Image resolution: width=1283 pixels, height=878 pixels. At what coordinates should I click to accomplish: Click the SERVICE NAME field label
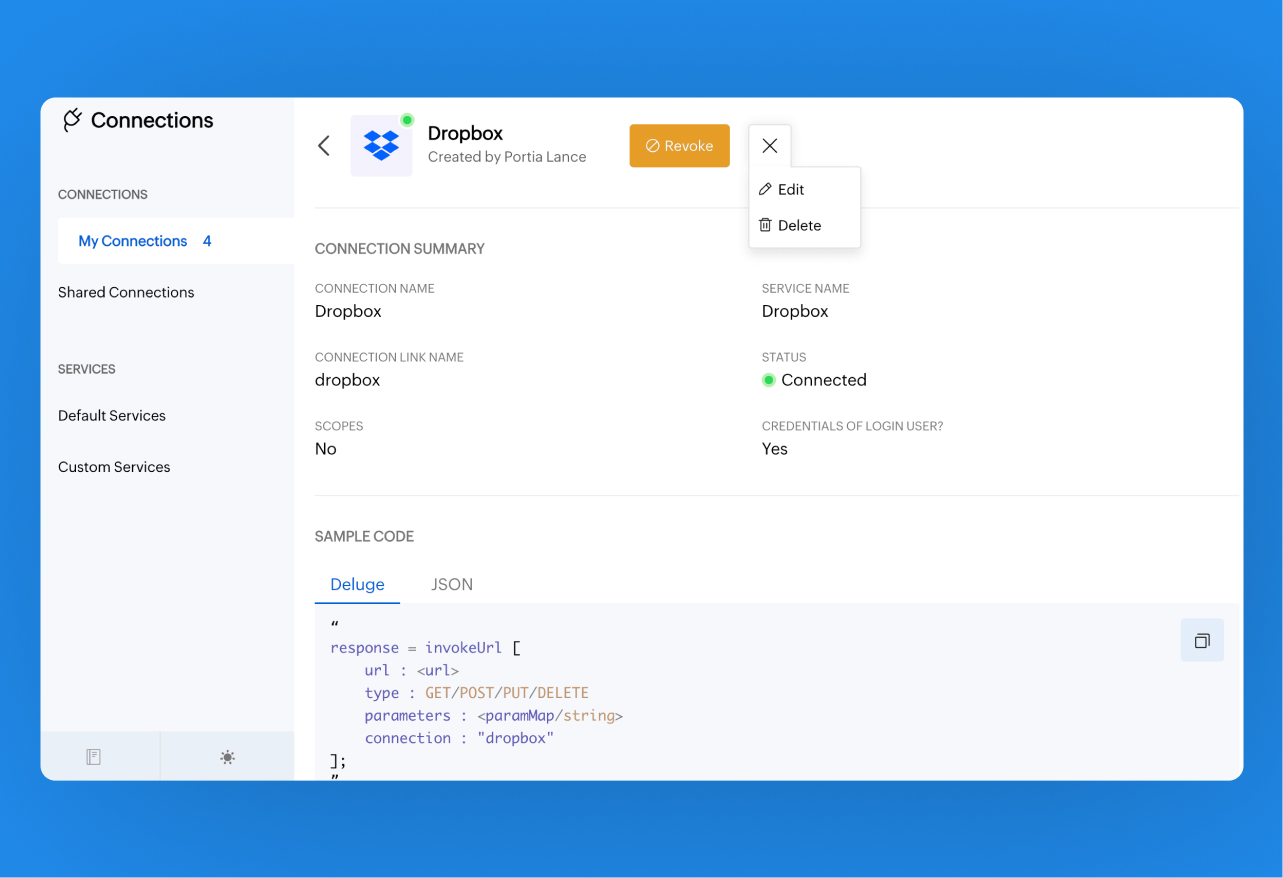[x=806, y=288]
